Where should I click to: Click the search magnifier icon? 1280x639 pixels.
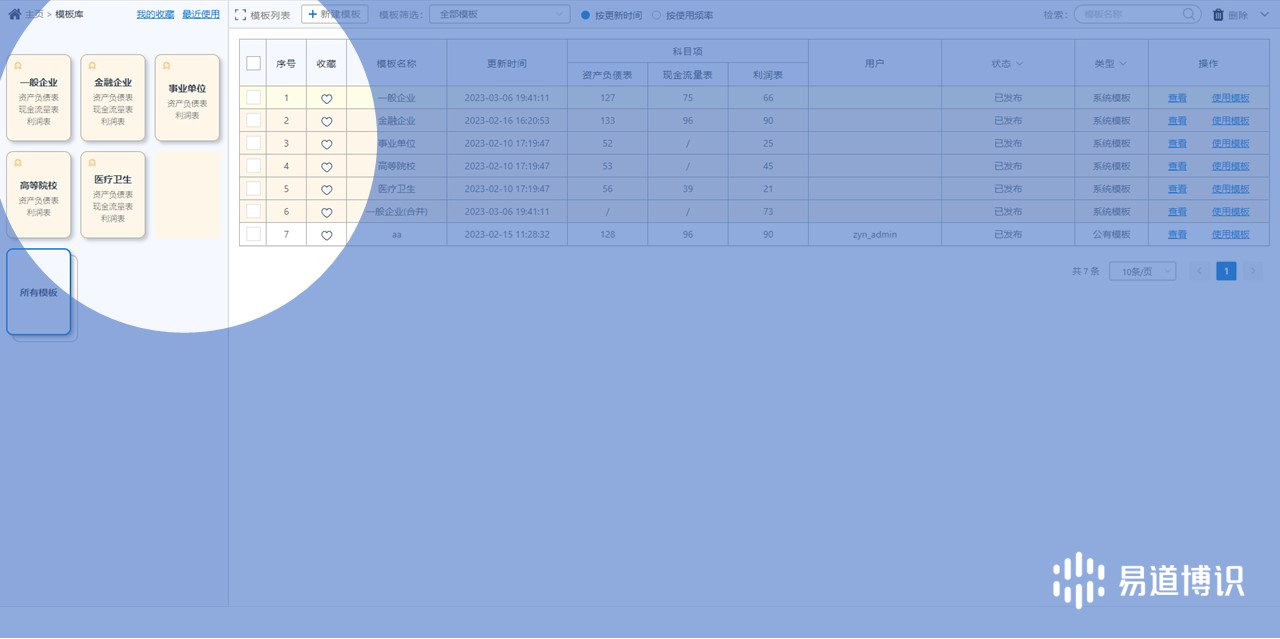(1189, 15)
